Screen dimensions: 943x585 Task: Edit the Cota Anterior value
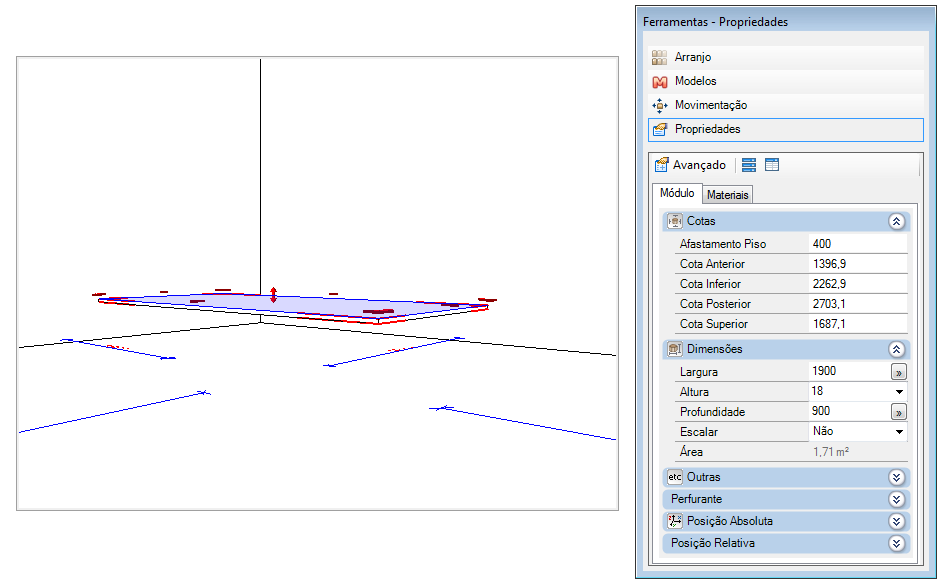tap(858, 263)
